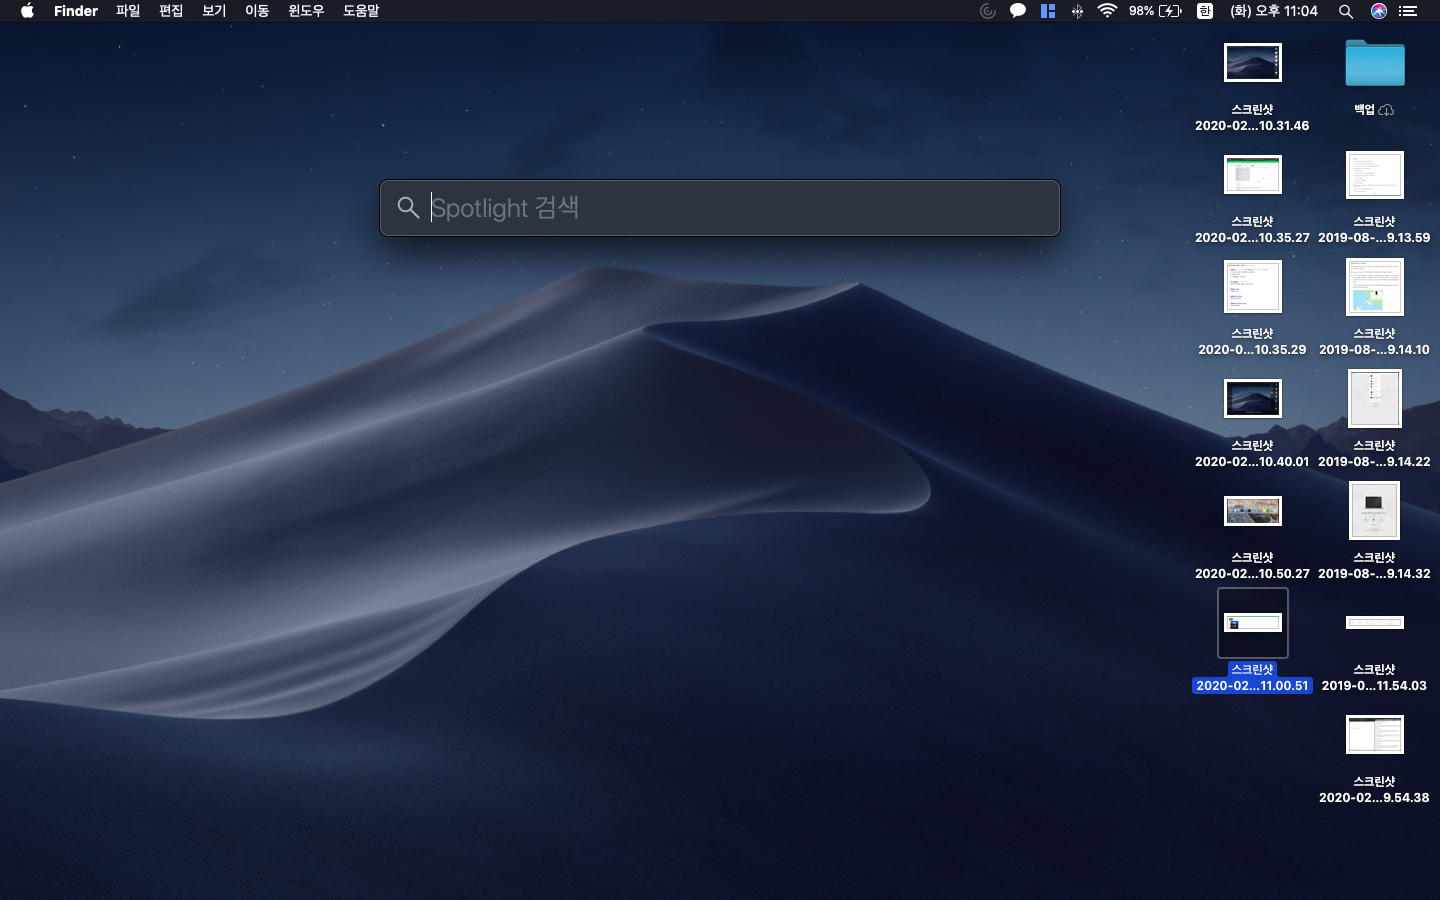Viewport: 1440px width, 900px height.
Task: Open the Wi-Fi status menu
Action: point(1107,11)
